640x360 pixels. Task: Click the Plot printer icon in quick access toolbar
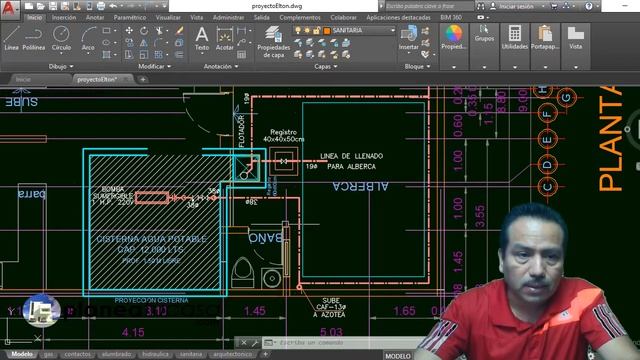(101, 6)
